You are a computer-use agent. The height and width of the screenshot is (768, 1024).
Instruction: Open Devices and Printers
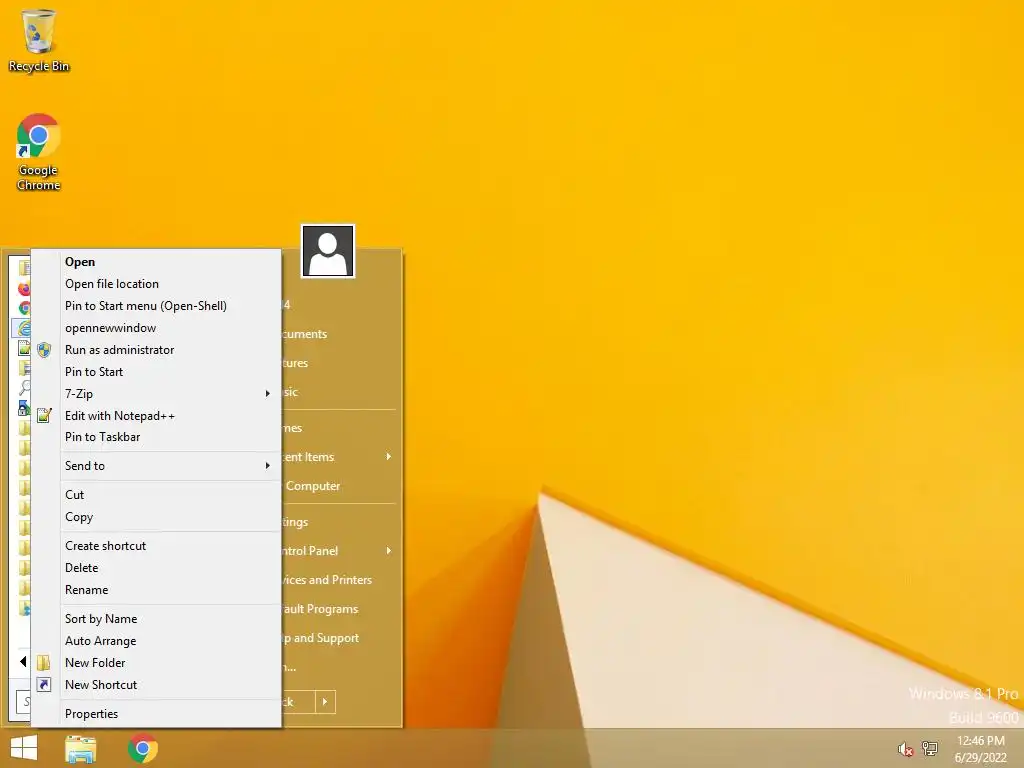coord(340,580)
